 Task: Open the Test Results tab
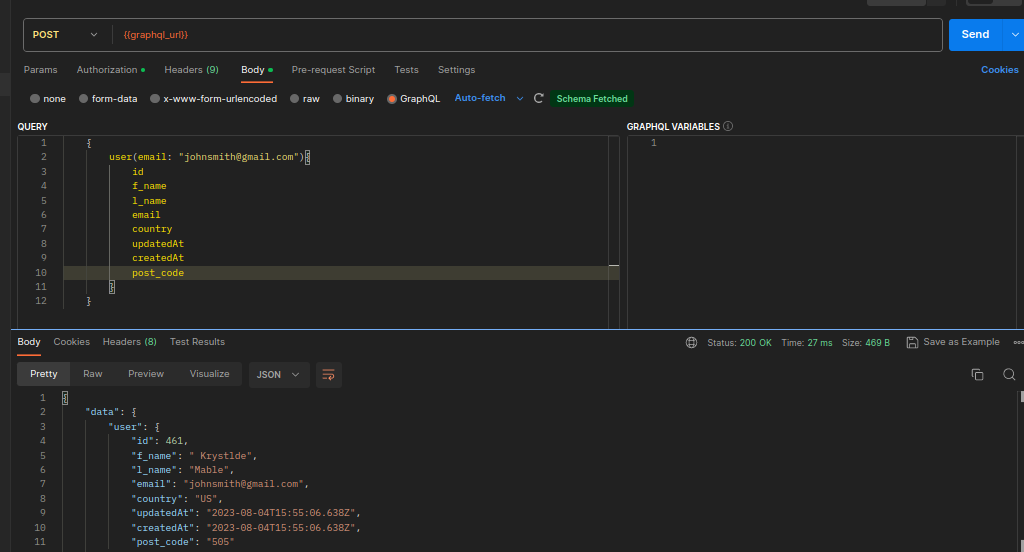point(197,342)
